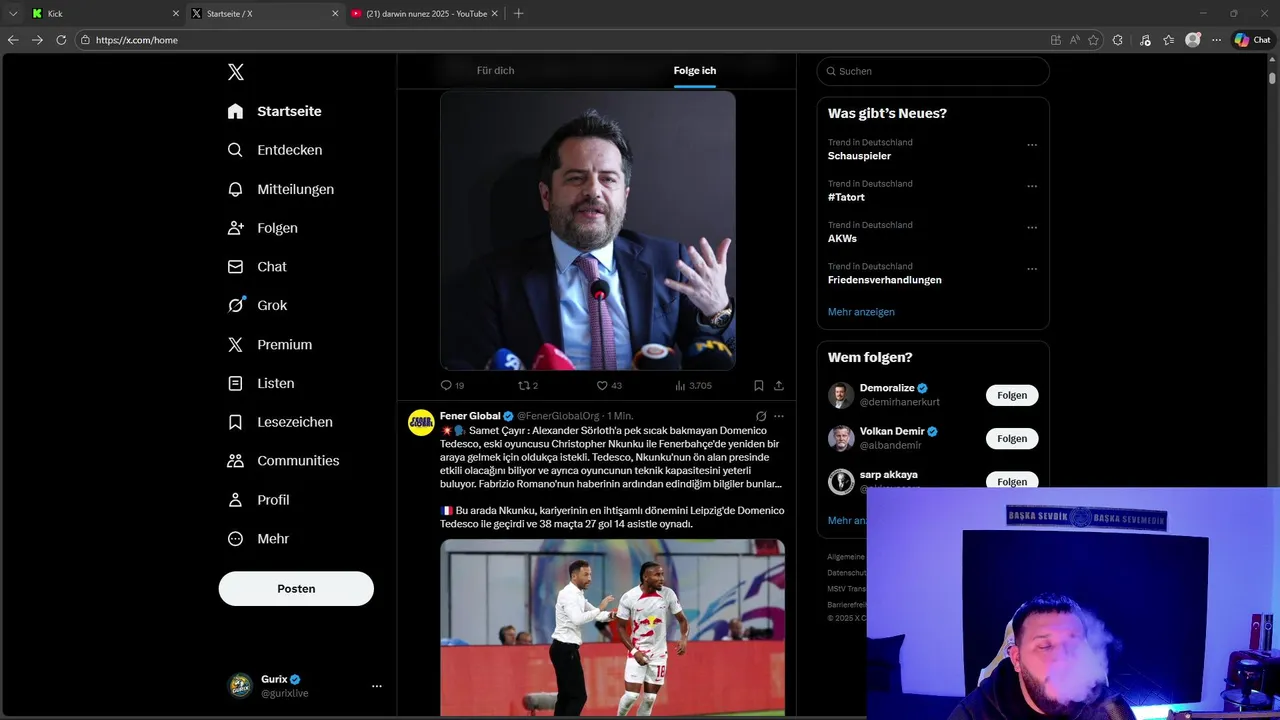The image size is (1280, 720).
Task: Open a new browser tab
Action: pyautogui.click(x=518, y=14)
